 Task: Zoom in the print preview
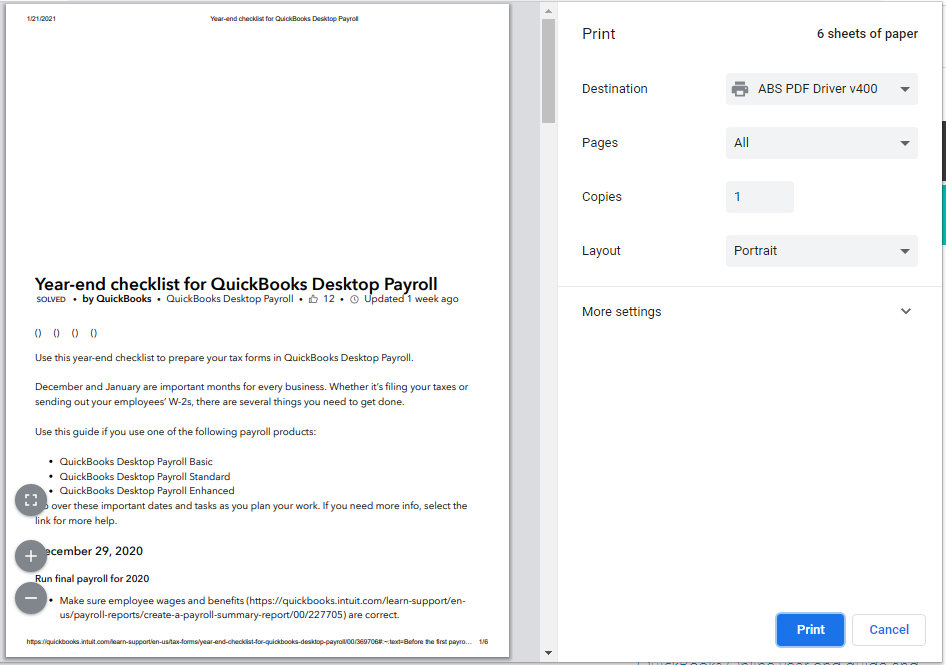[x=31, y=556]
